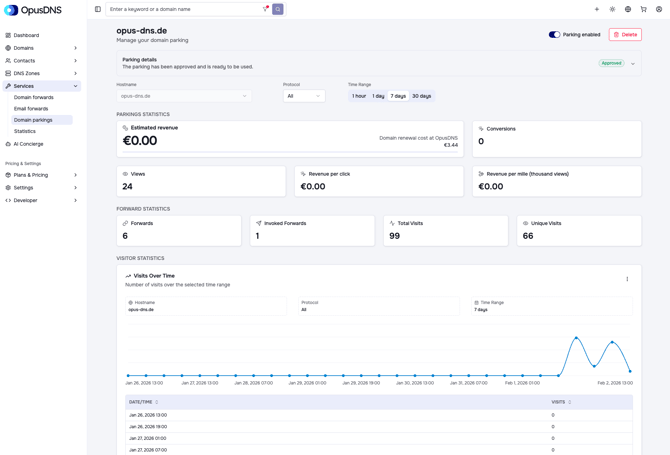Open the language globe icon
Screen dimensions: 670x455
(628, 9)
